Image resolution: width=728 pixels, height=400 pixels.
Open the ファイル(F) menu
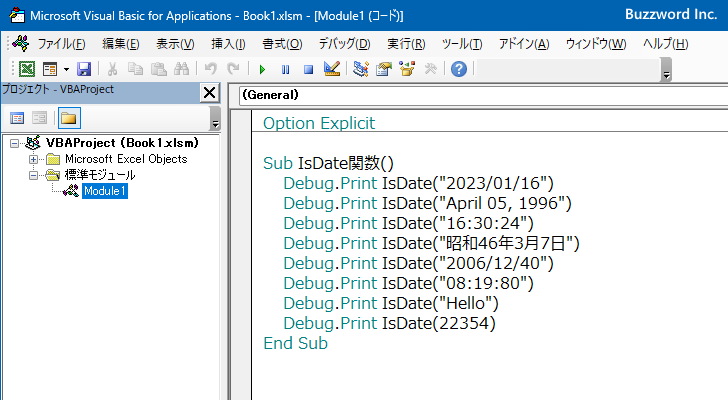click(x=61, y=44)
